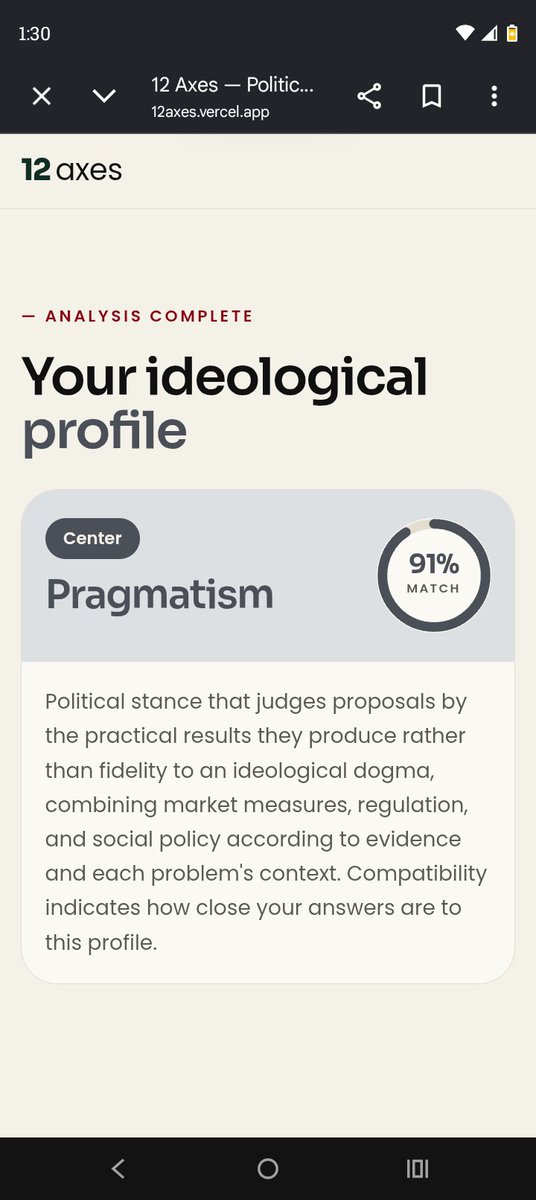Tap the 12 axes logo

pos(72,170)
